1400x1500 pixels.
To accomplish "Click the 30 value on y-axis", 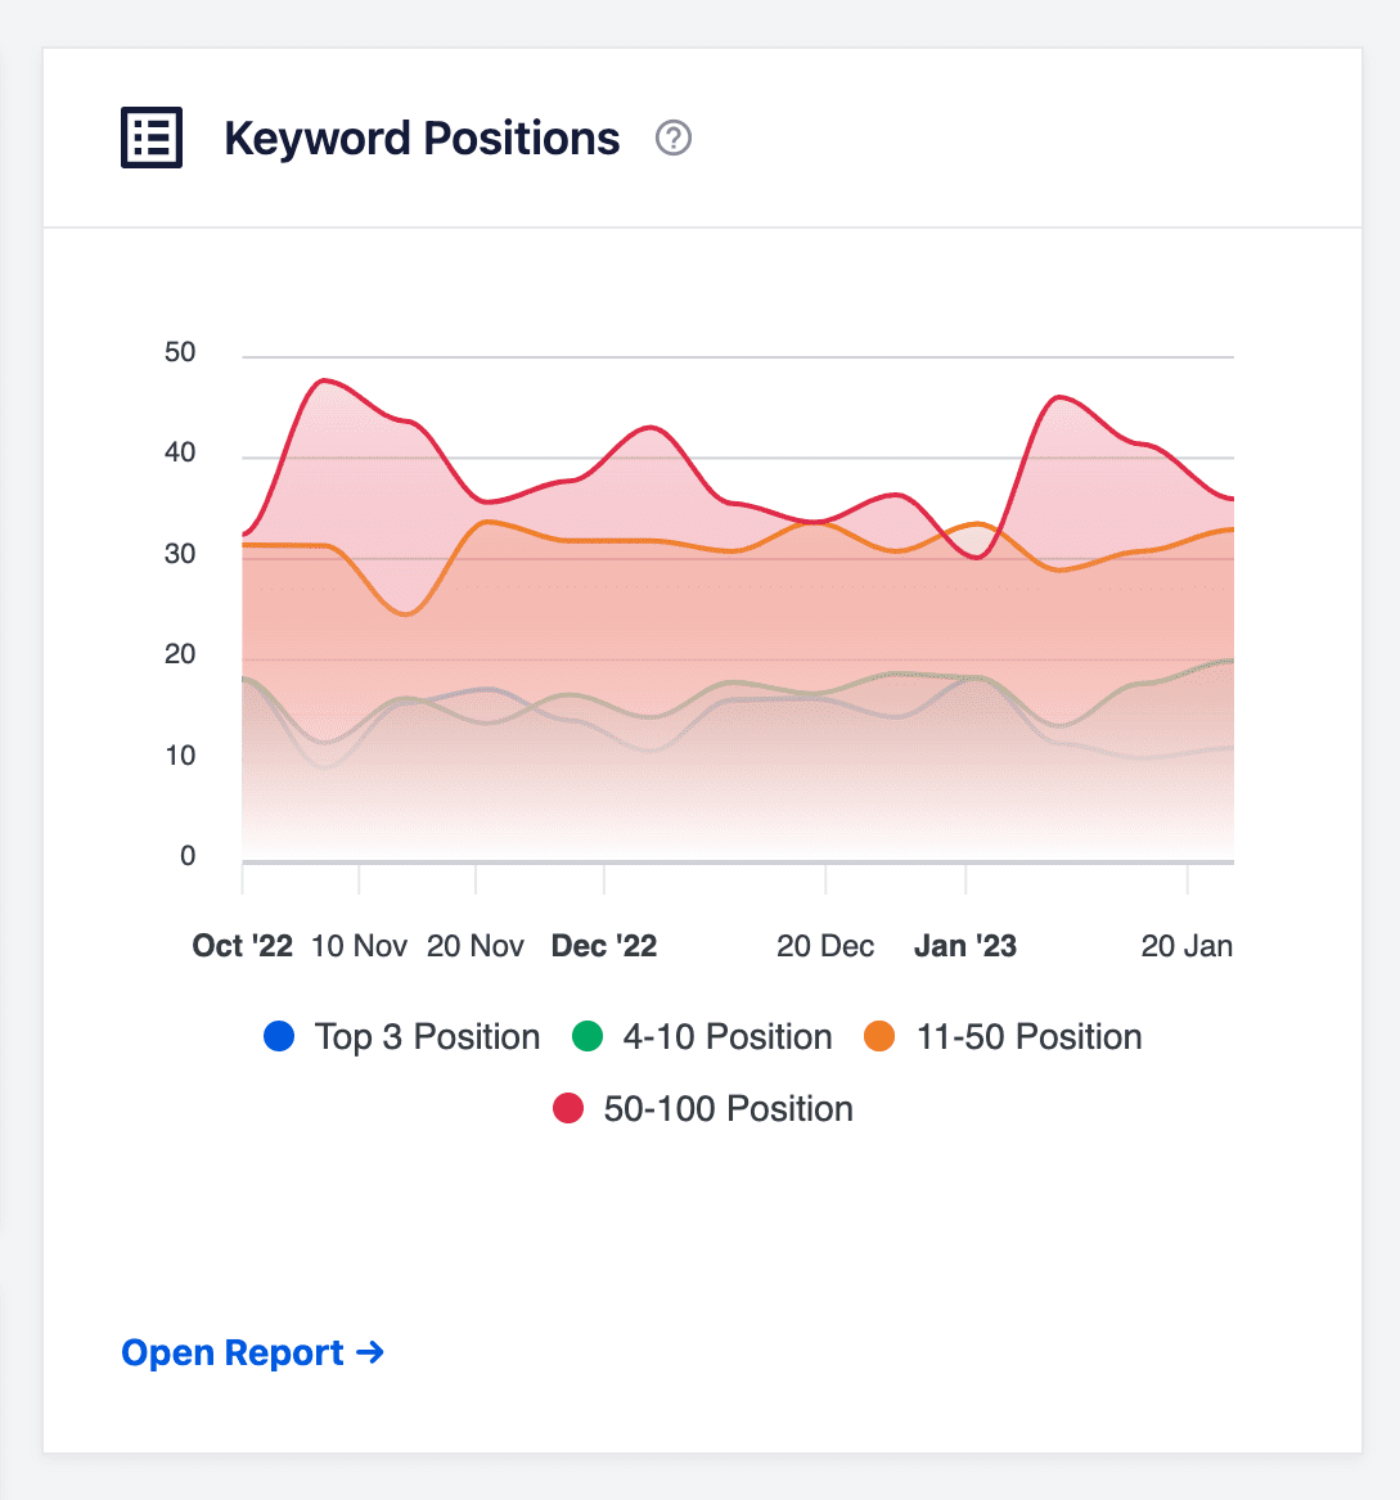I will [180, 554].
